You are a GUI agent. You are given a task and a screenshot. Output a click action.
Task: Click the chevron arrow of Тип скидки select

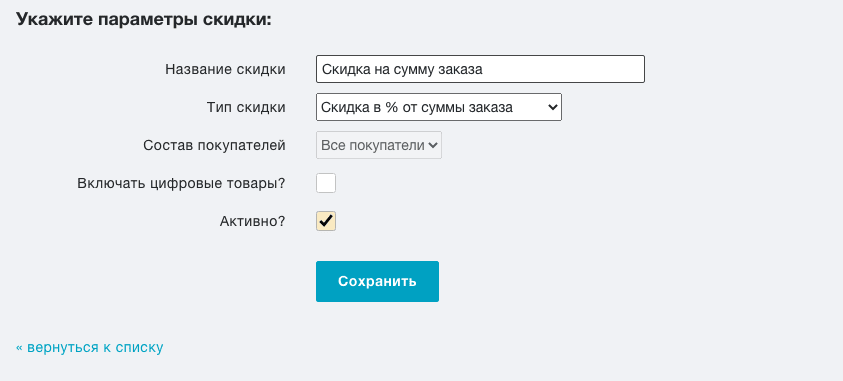553,107
